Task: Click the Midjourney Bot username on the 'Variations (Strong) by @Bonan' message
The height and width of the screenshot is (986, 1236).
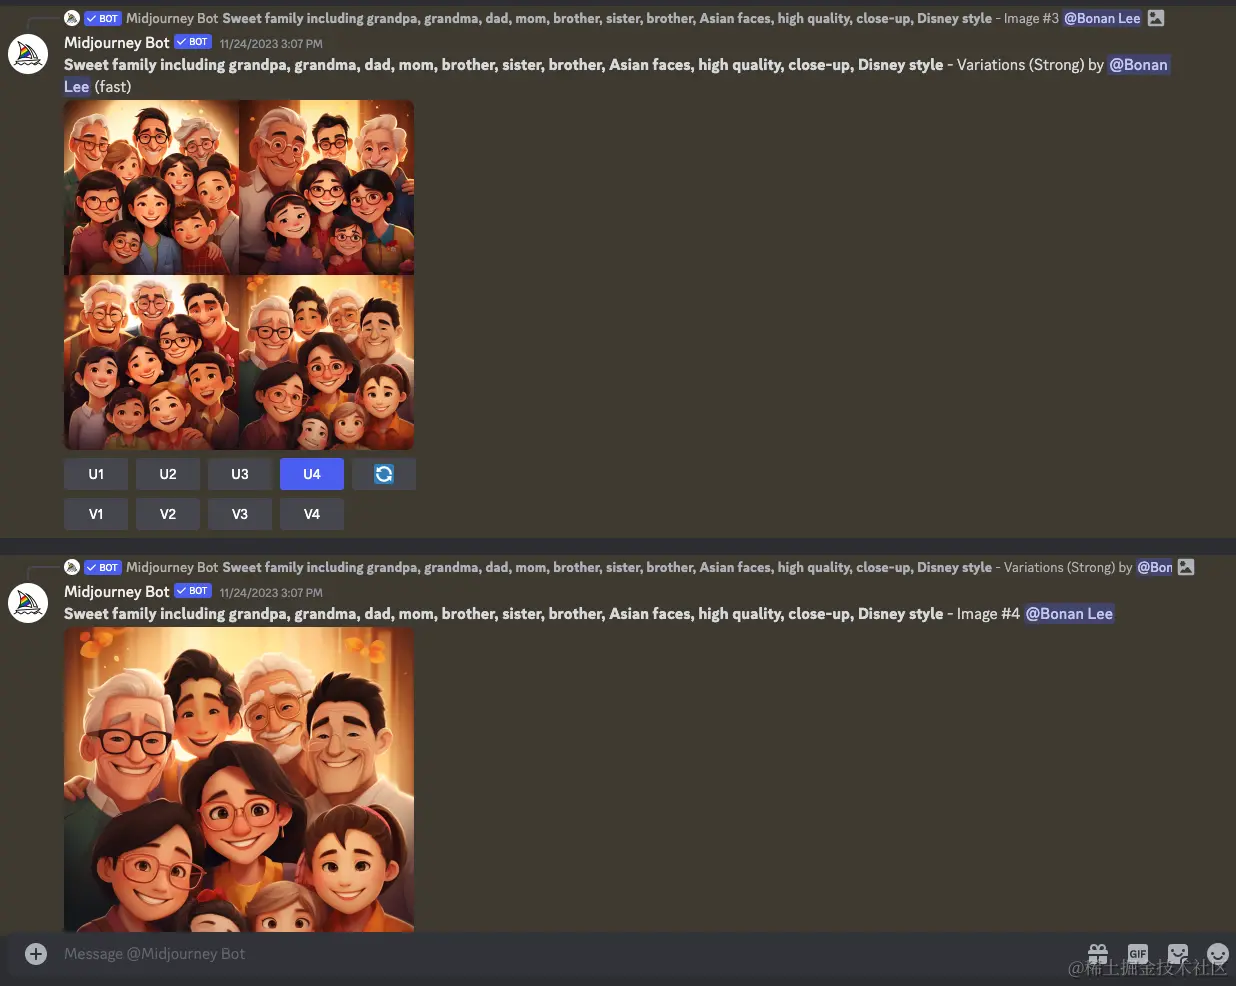Action: [117, 43]
